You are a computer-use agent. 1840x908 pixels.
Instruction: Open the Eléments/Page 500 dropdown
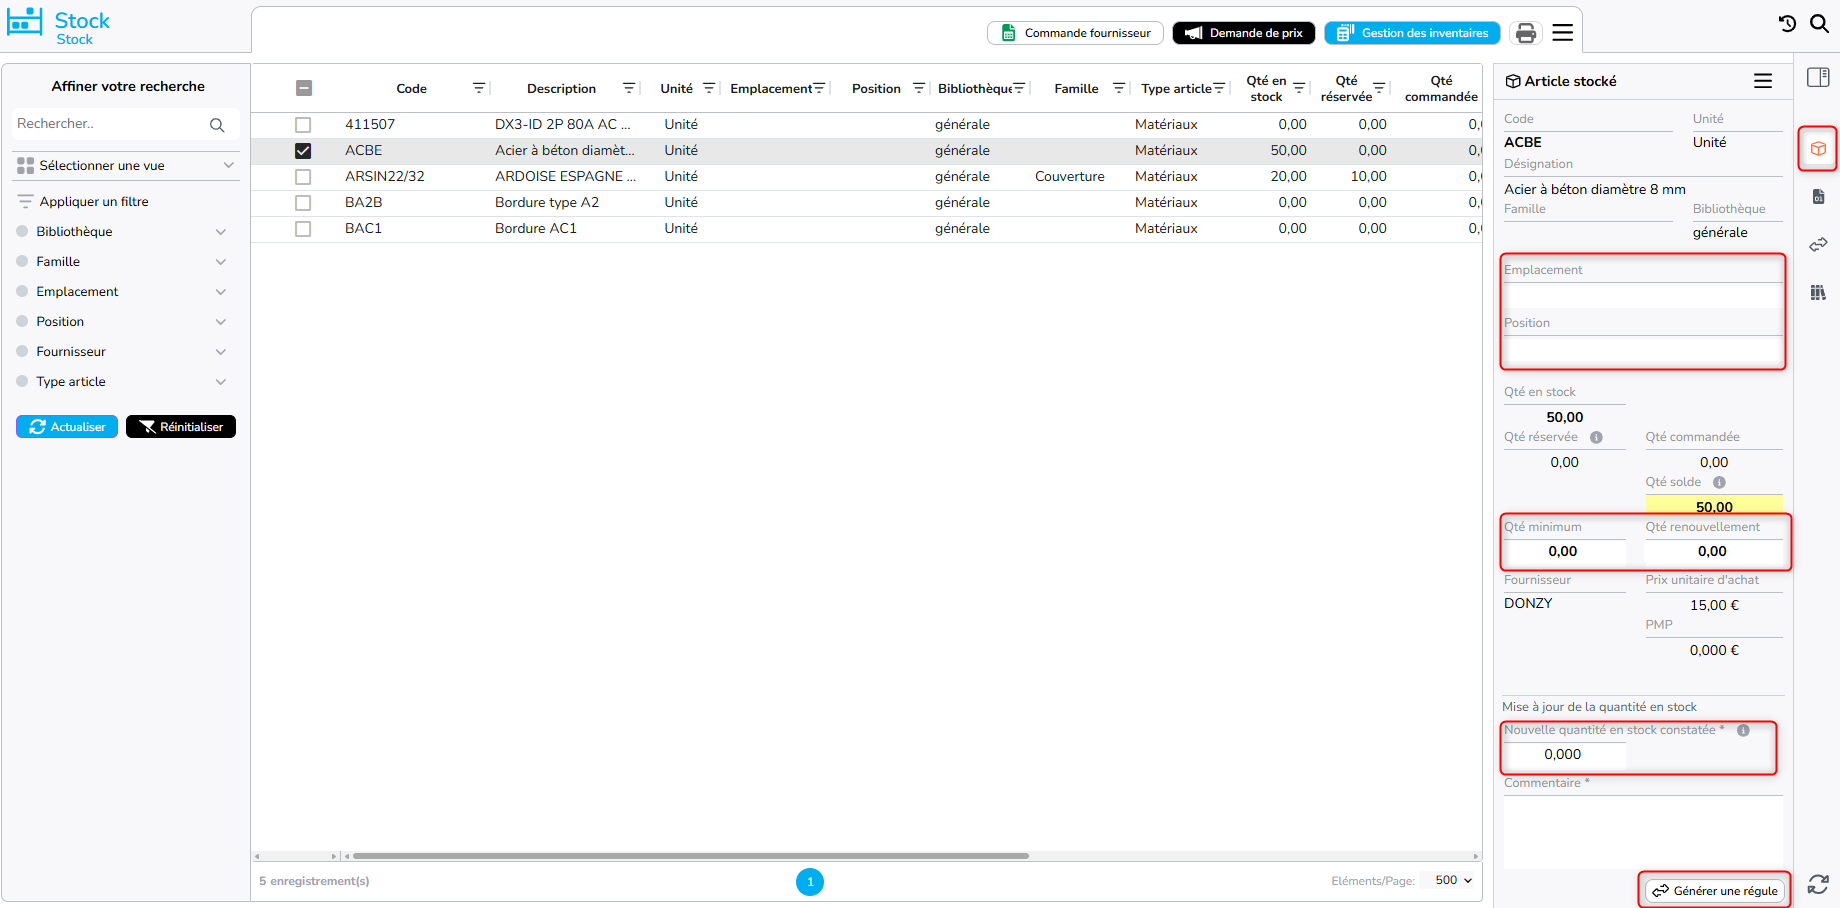click(1454, 880)
